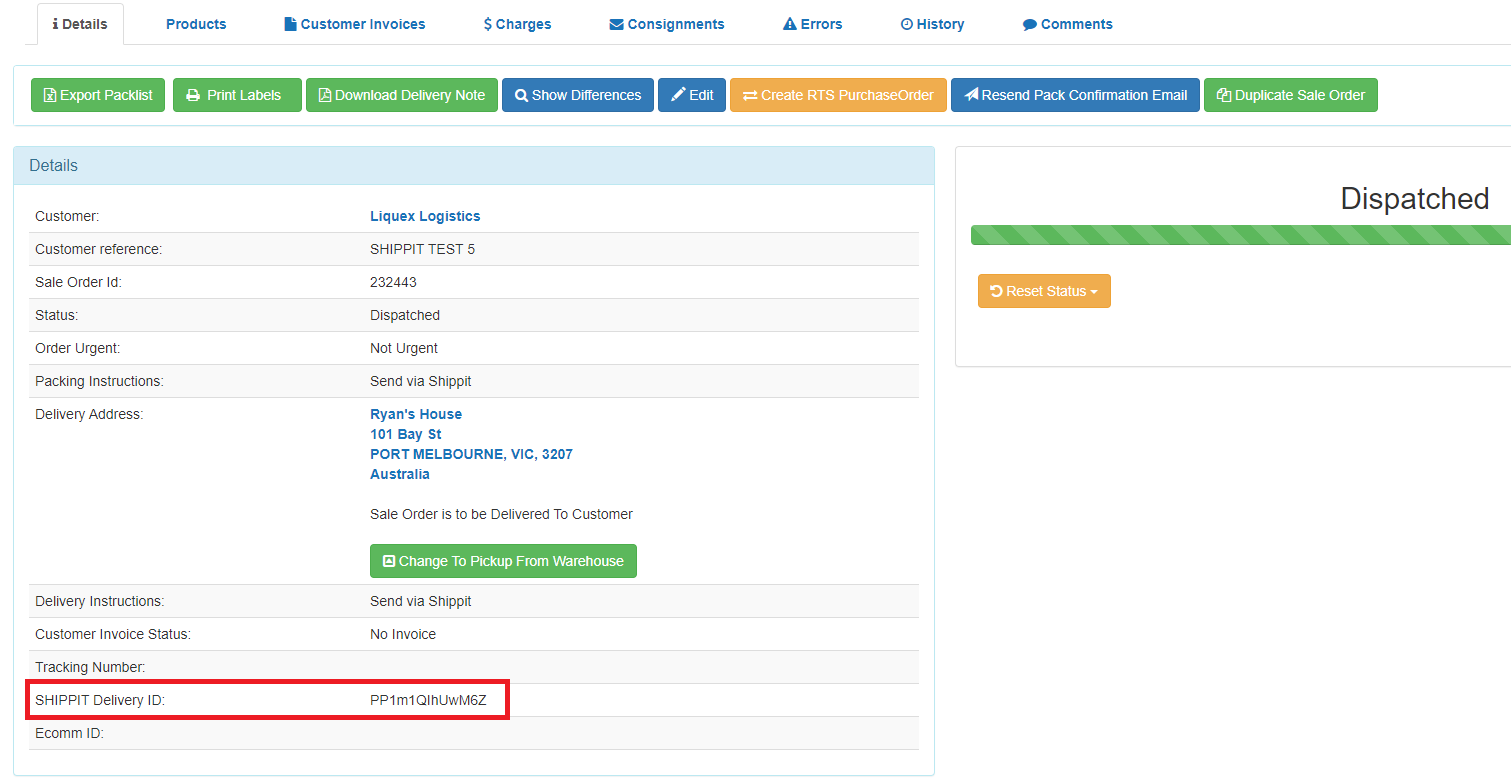Image resolution: width=1511 pixels, height=780 pixels.
Task: Select the SHIPPIT Delivery ID value PP1m1QIhUwM6Z
Action: click(428, 700)
